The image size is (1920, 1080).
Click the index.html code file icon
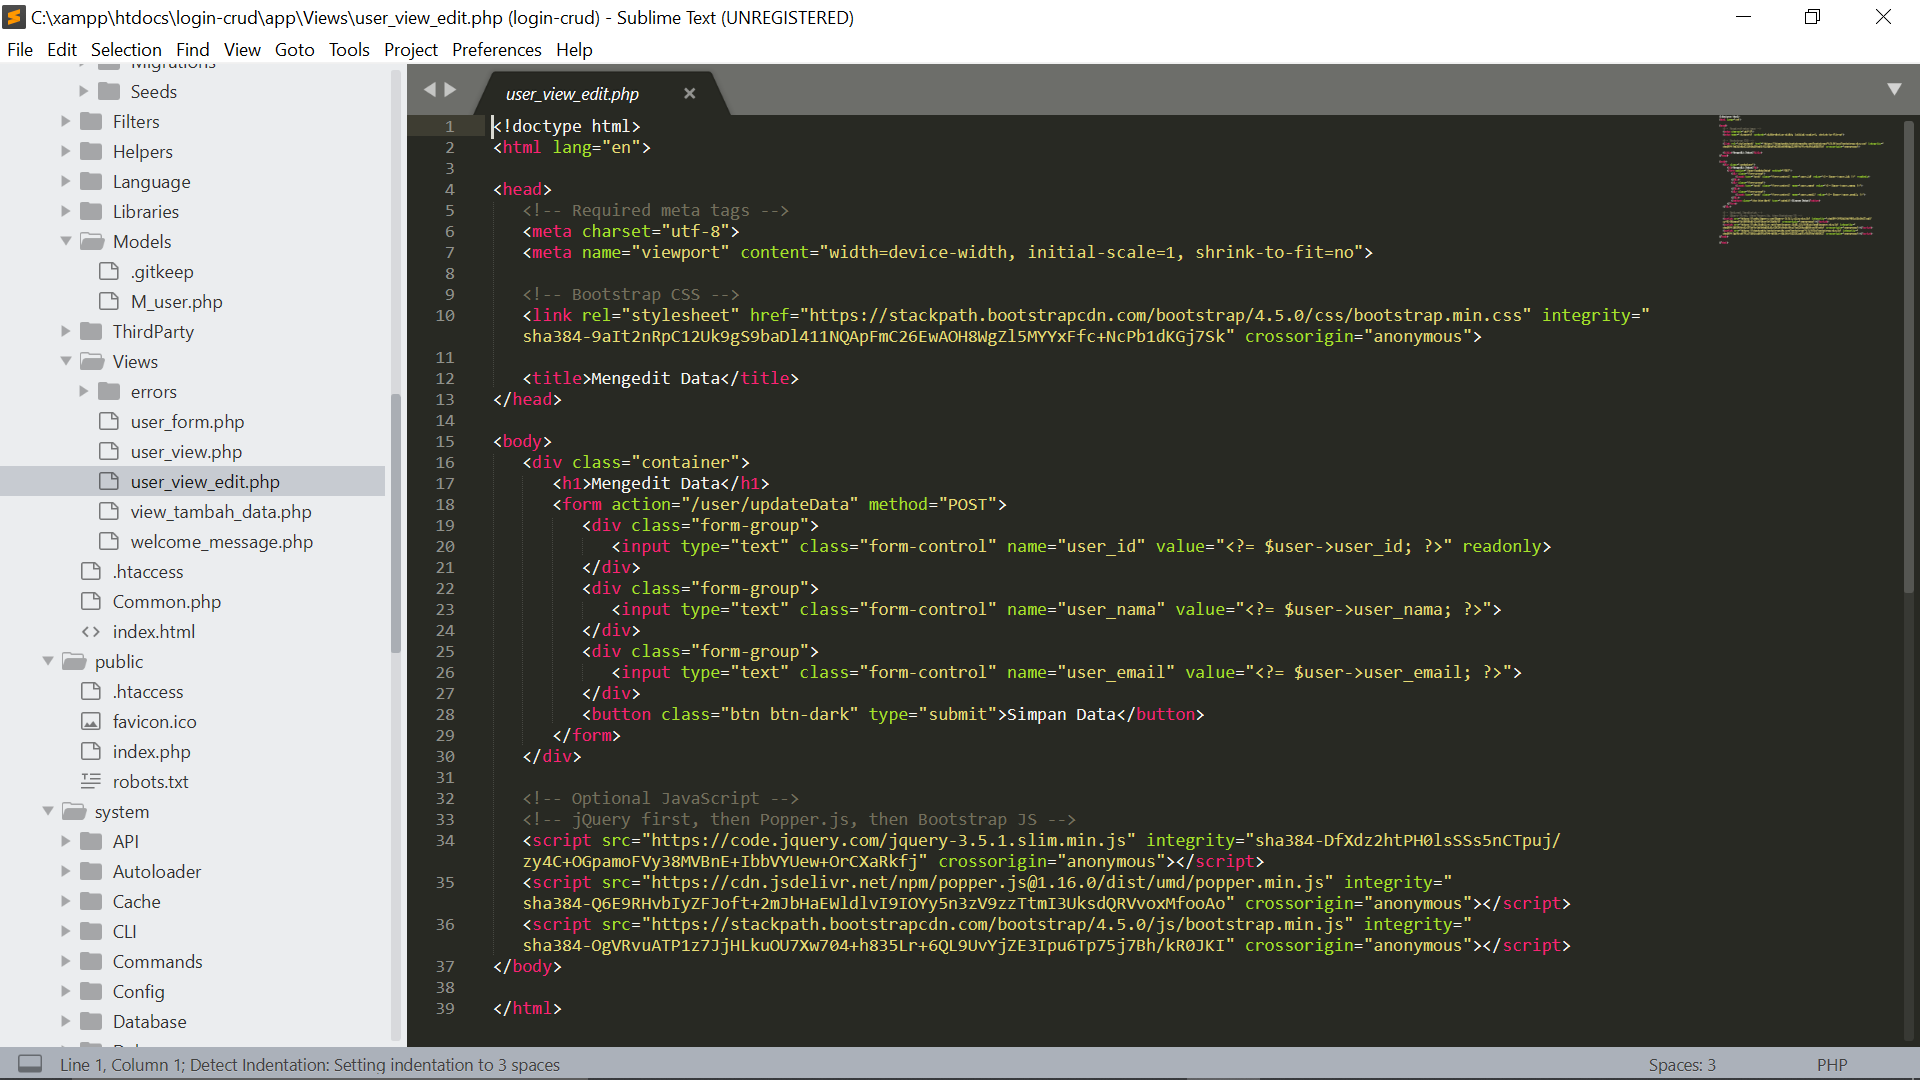pos(91,631)
